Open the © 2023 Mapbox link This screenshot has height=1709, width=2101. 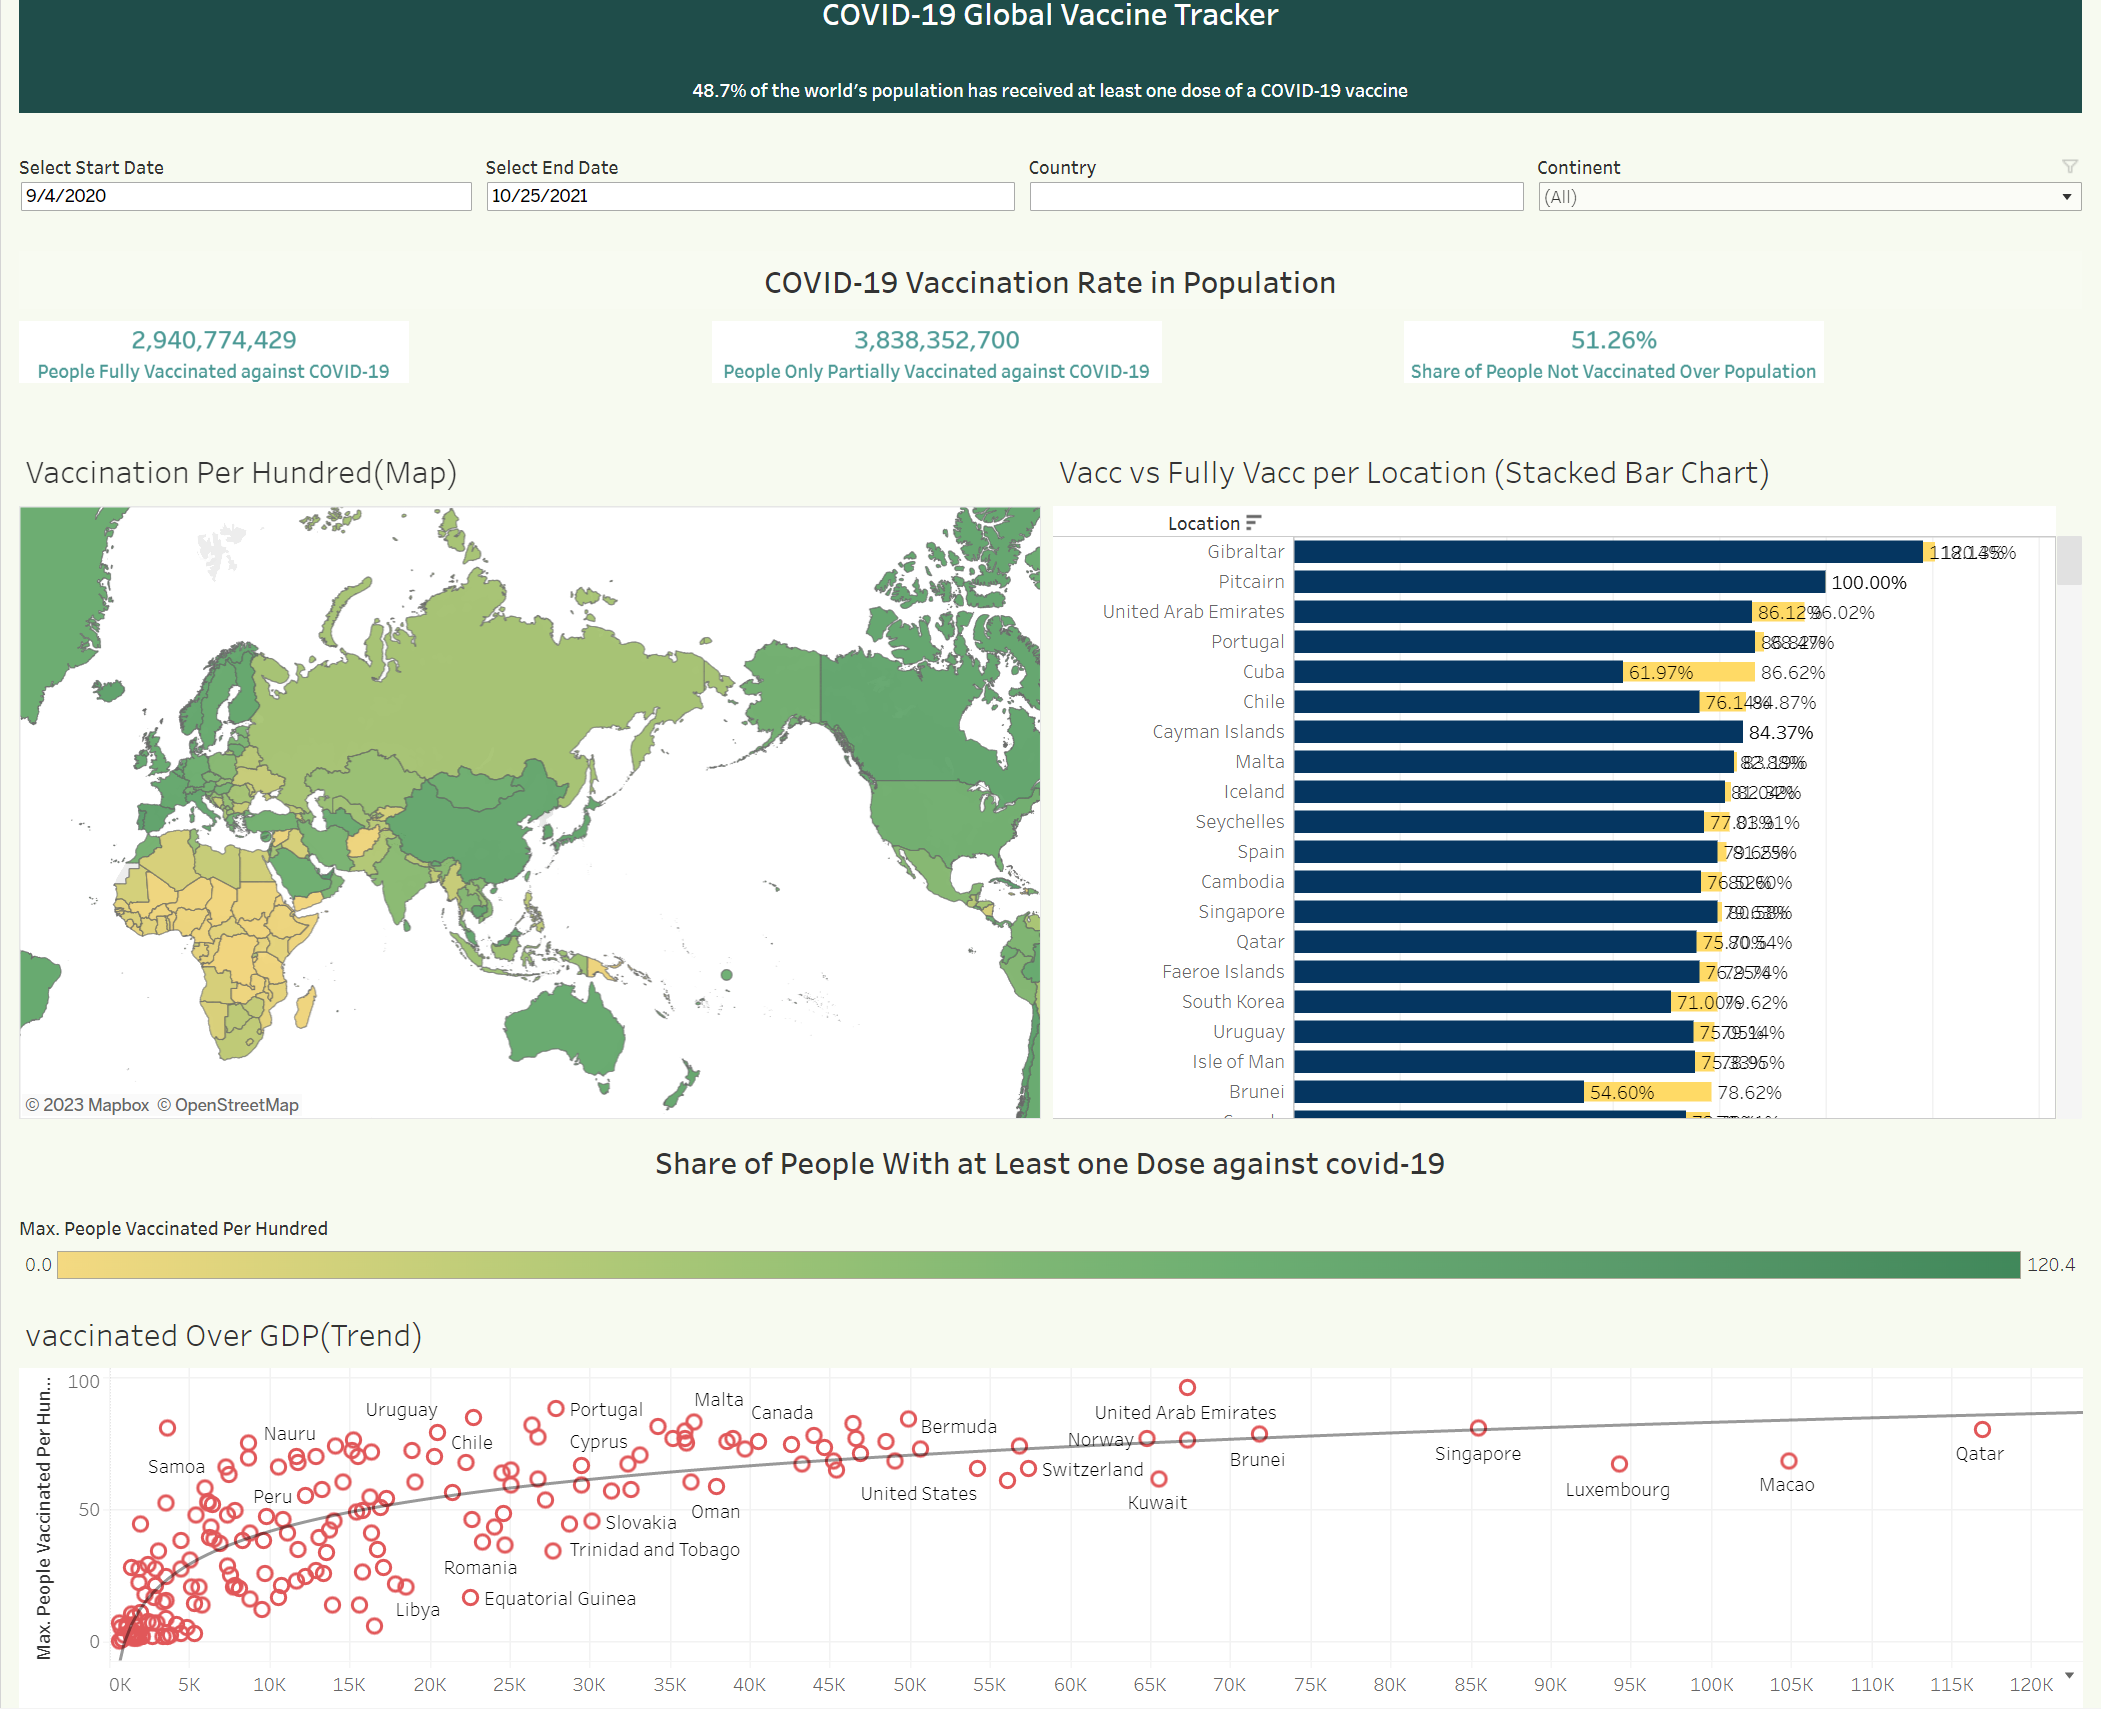[87, 1105]
